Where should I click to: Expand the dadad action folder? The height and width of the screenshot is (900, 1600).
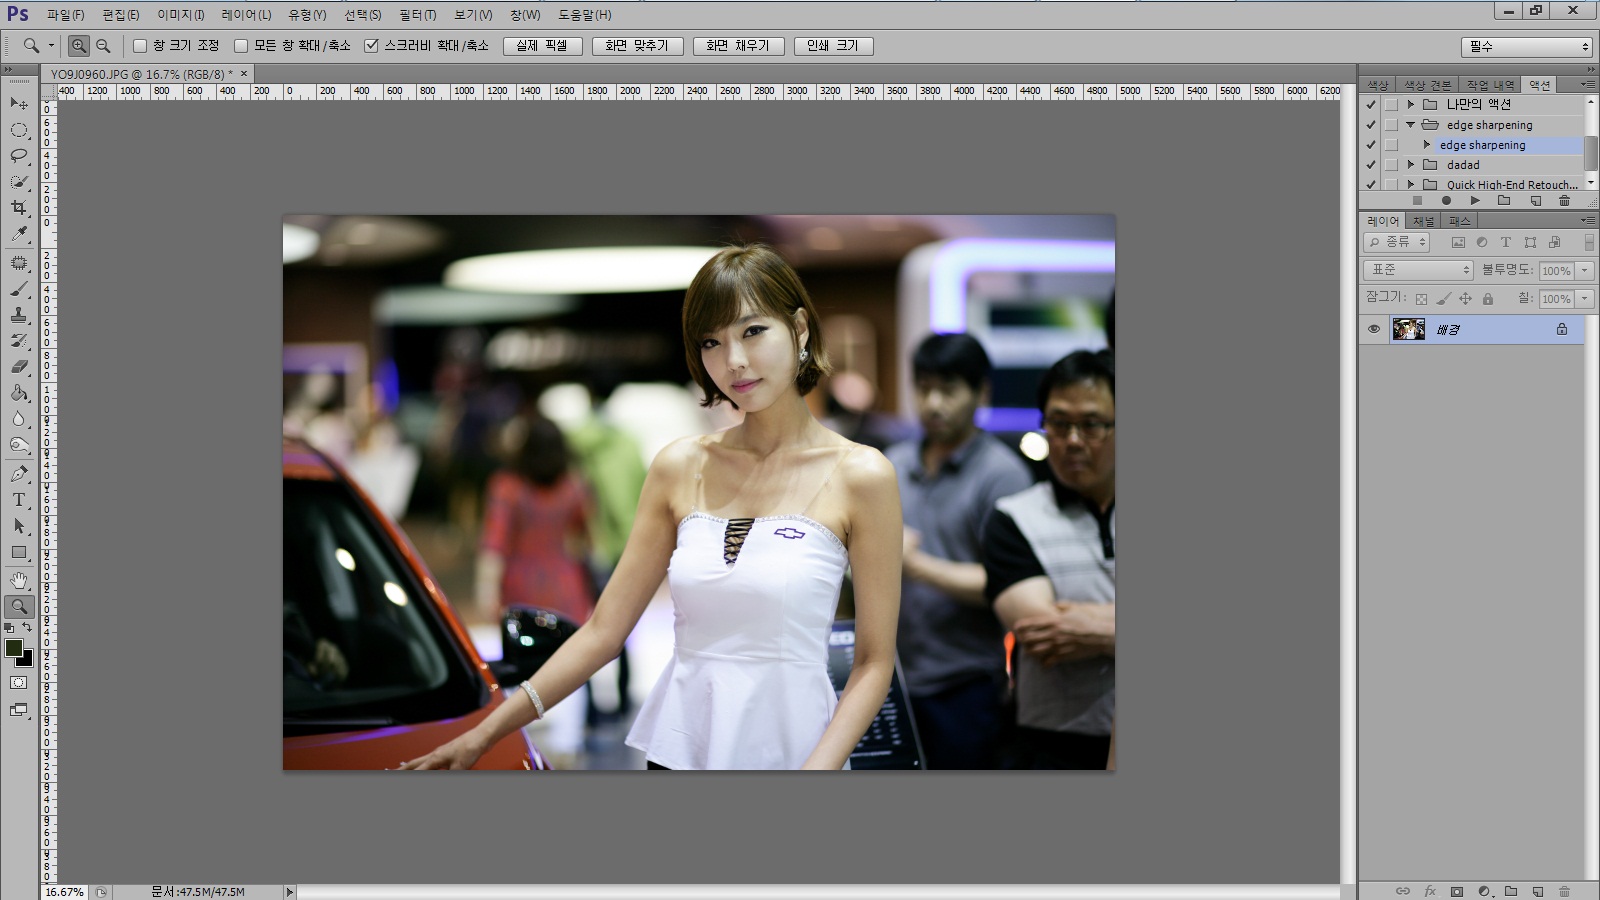pyautogui.click(x=1411, y=165)
